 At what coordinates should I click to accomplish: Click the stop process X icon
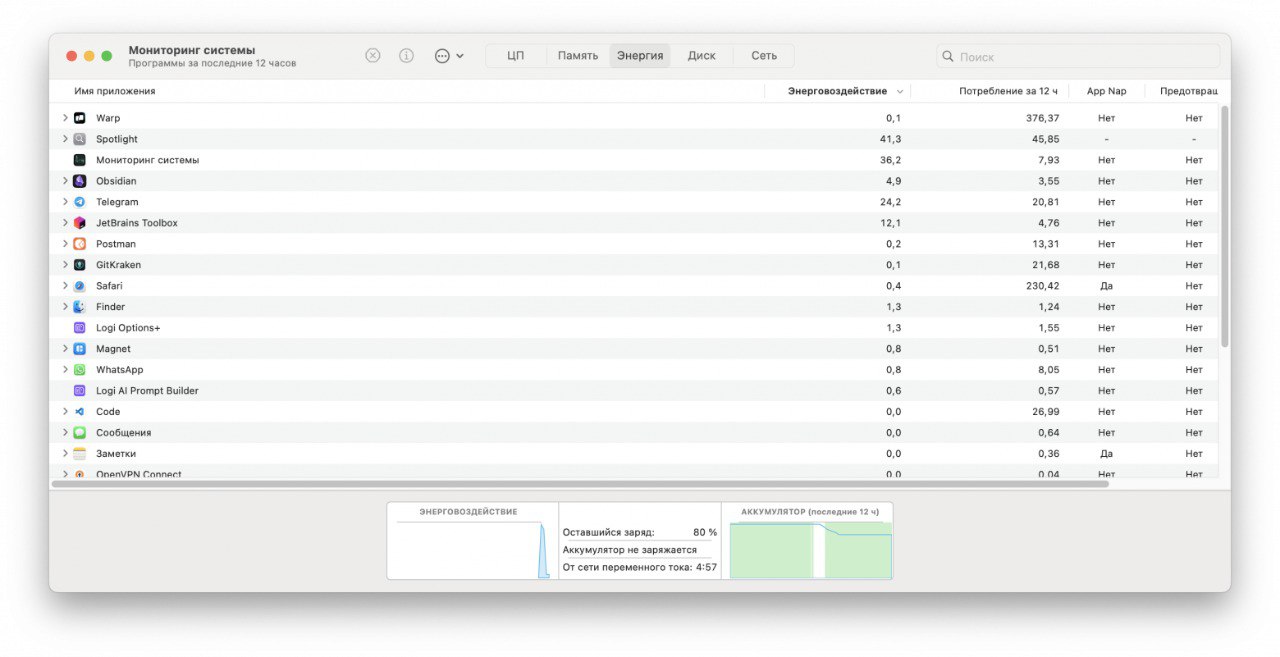(x=373, y=56)
